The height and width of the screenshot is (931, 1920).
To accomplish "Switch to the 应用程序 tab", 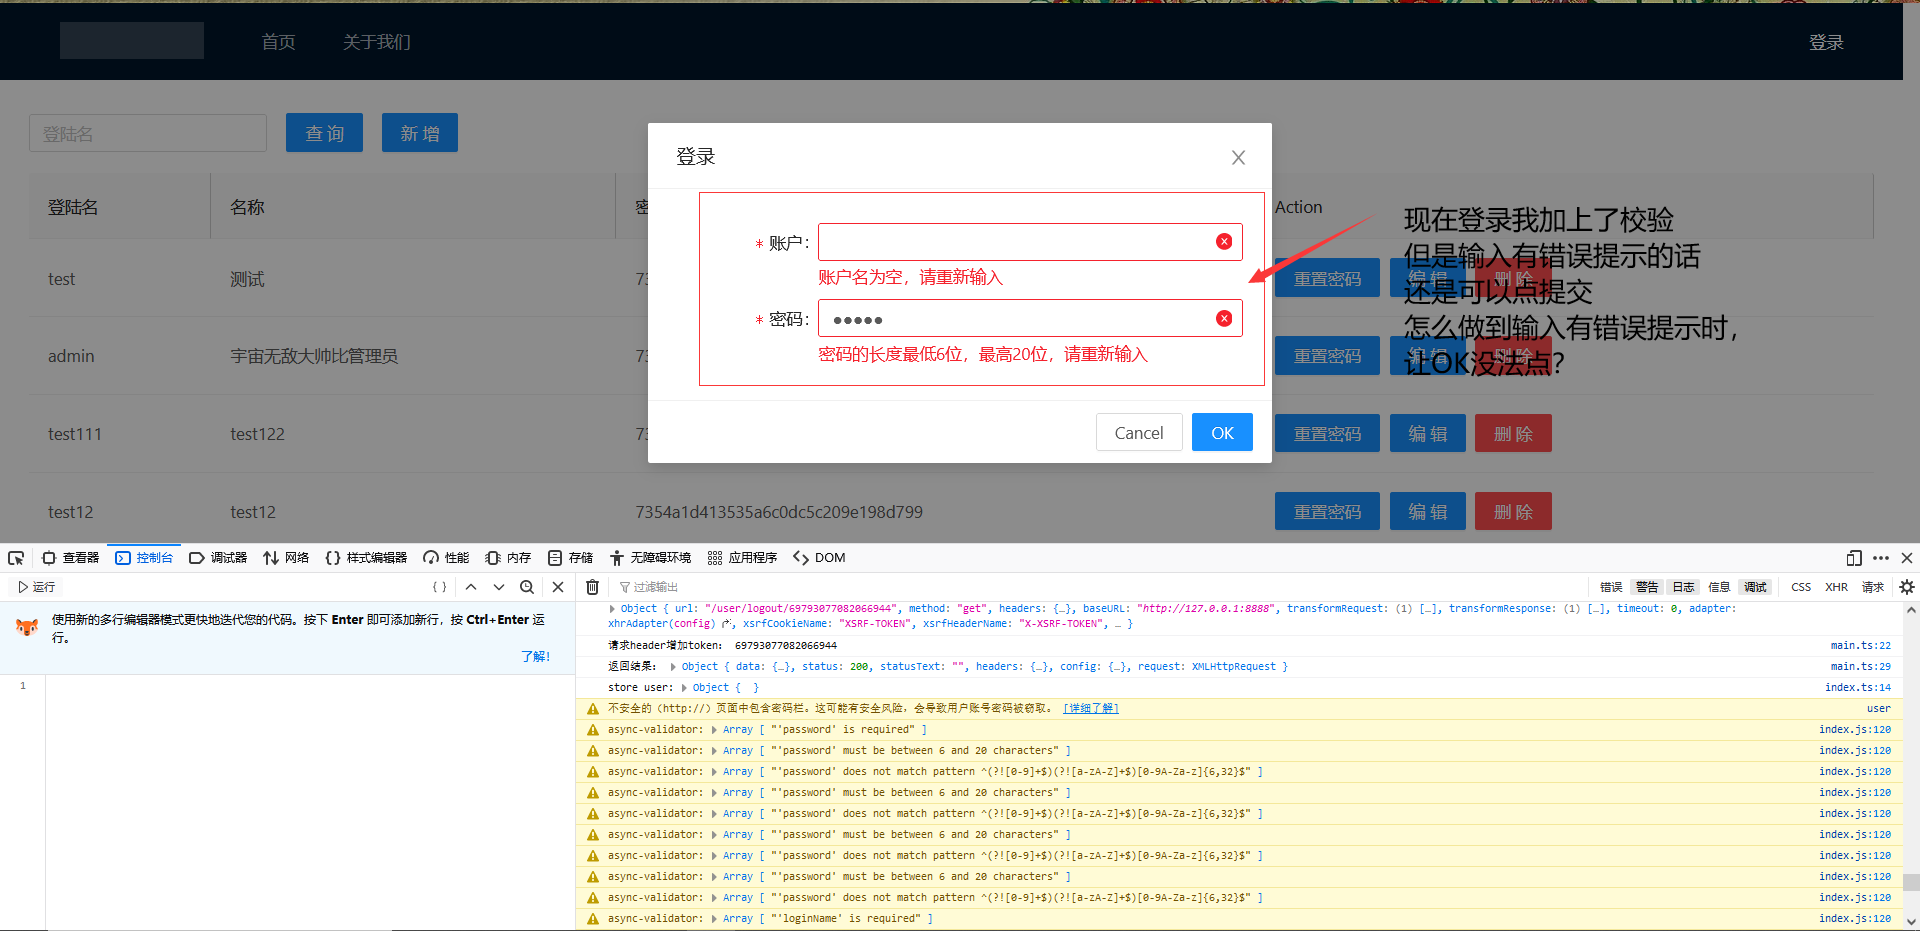I will tap(742, 558).
